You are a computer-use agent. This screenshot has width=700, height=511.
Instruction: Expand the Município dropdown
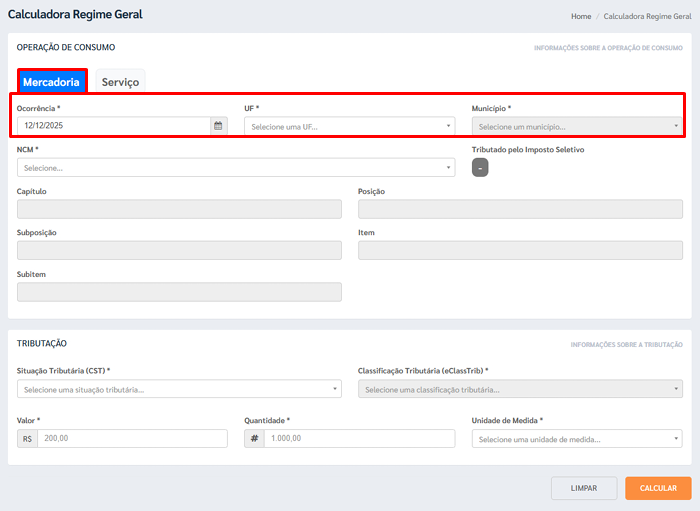click(577, 126)
